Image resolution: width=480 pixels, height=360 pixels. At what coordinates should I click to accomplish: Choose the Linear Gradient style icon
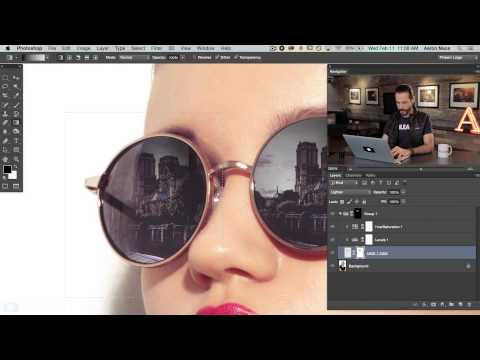click(60, 58)
